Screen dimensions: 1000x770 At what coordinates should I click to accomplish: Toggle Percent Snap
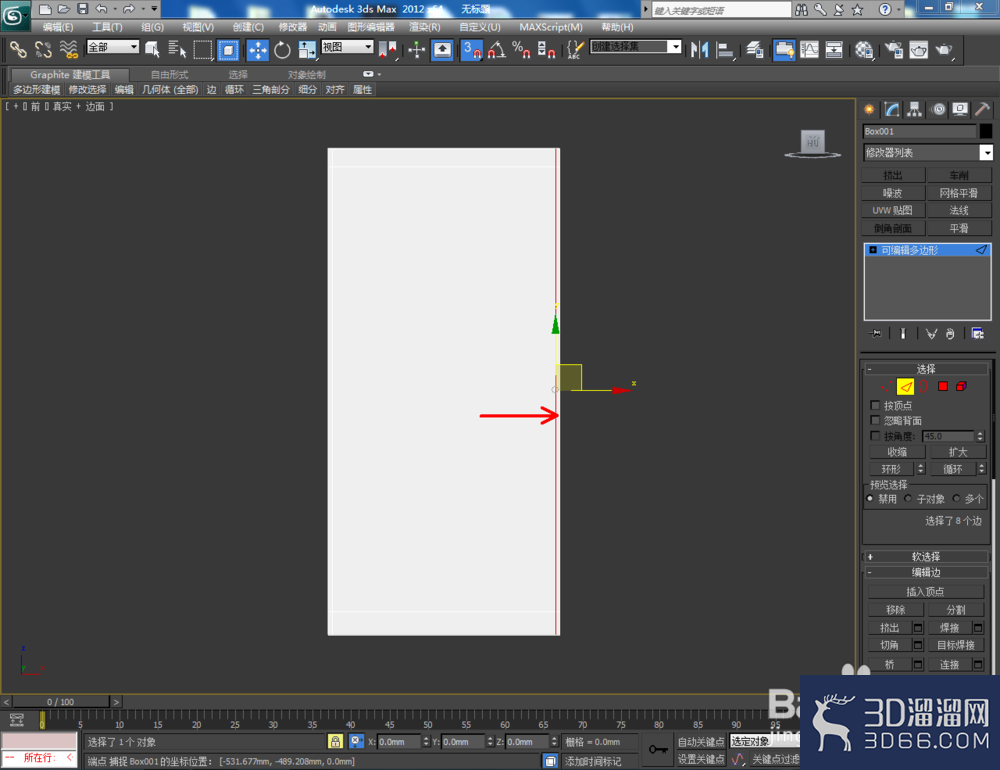[x=521, y=49]
